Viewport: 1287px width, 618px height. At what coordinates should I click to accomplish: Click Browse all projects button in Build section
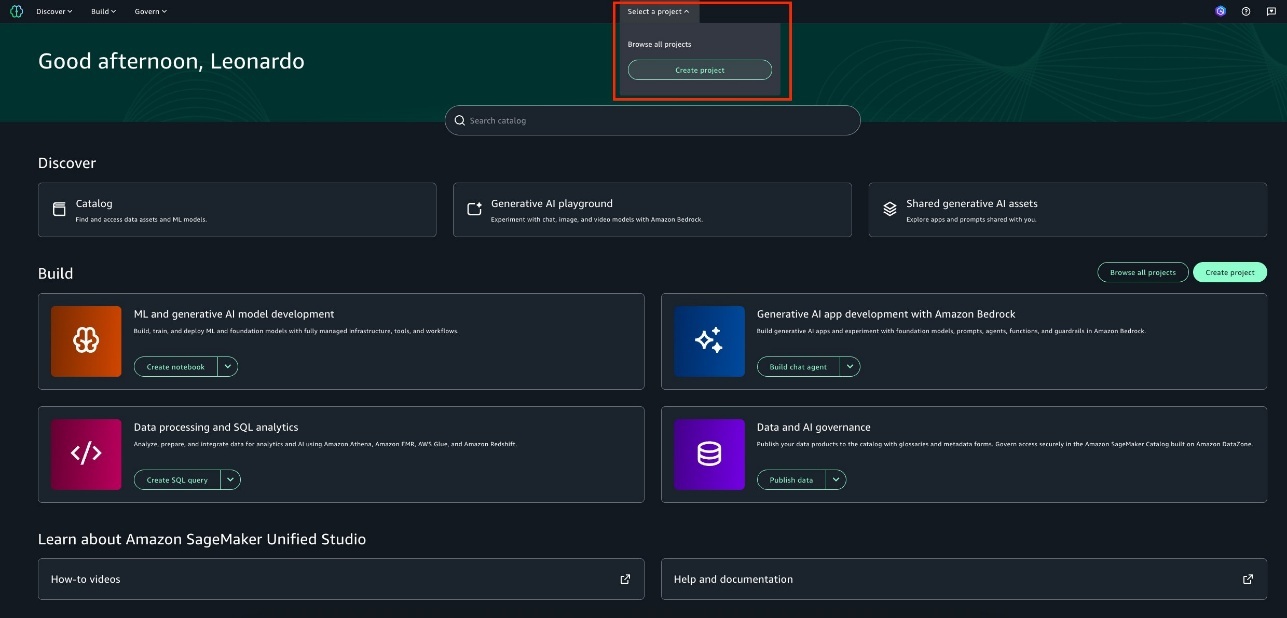click(1143, 272)
